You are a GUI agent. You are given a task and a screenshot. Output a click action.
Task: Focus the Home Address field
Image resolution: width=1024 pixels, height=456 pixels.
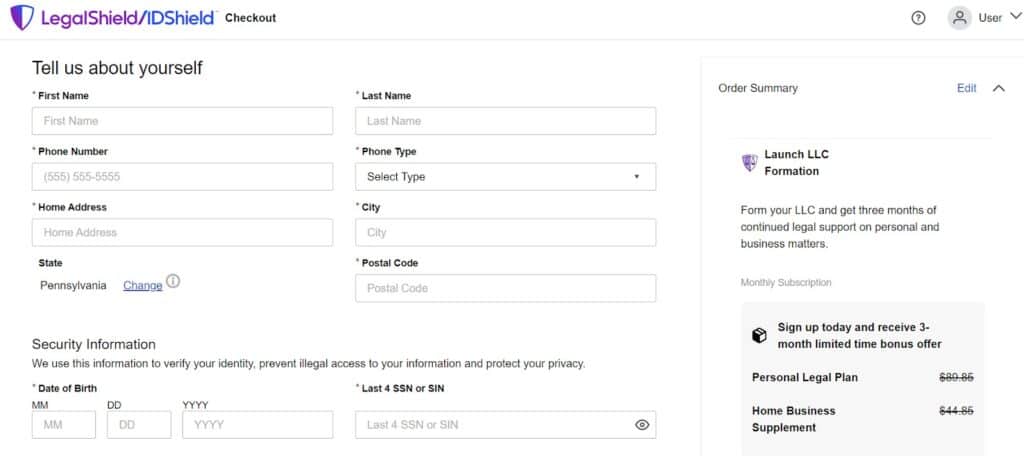point(182,233)
